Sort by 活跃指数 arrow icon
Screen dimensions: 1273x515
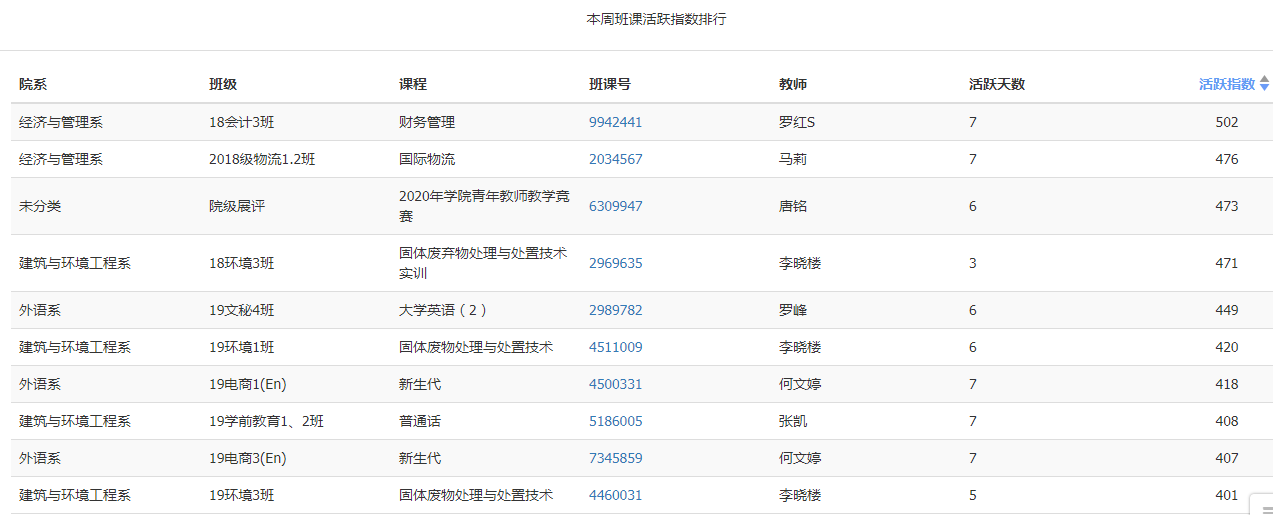1264,85
